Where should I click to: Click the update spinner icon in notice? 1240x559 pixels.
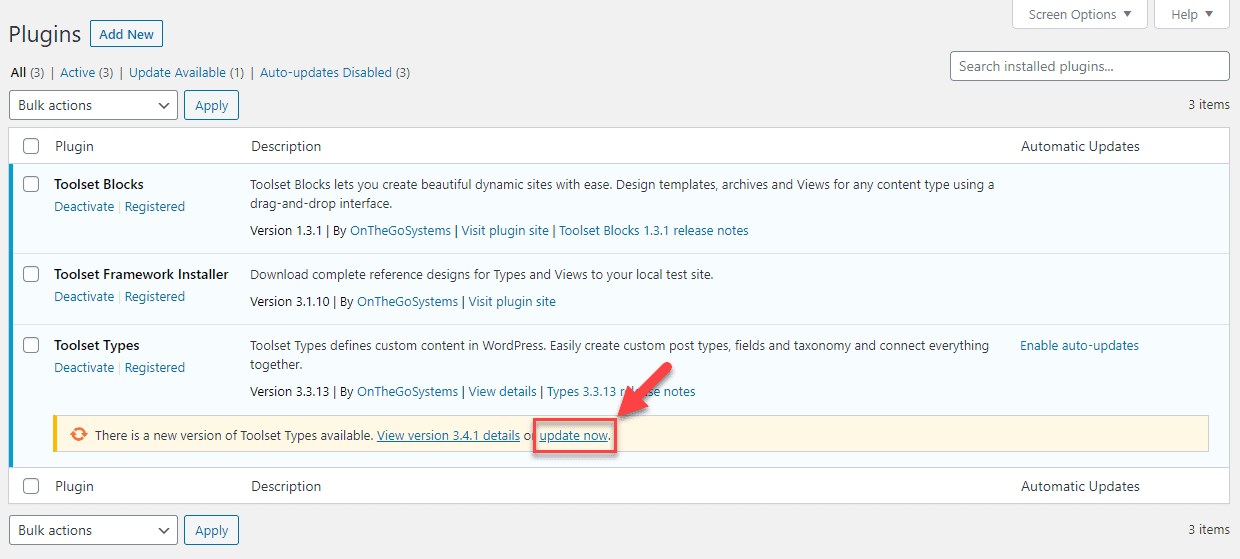(78, 434)
